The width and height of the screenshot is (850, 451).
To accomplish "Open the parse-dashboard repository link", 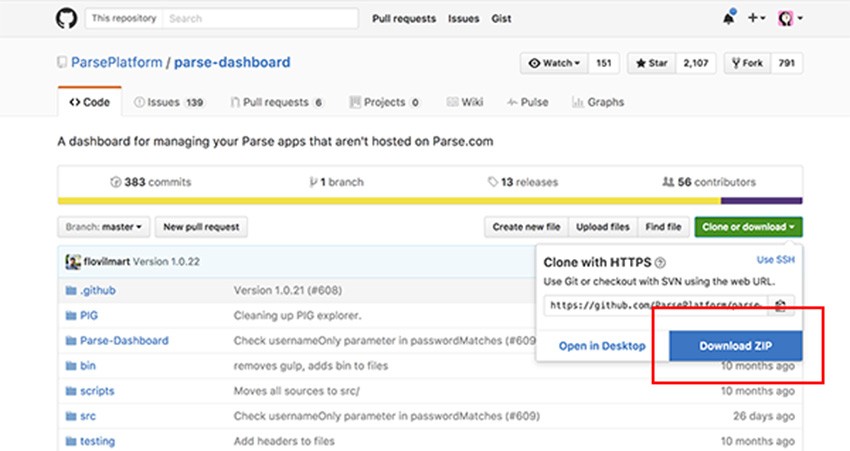I will [232, 62].
